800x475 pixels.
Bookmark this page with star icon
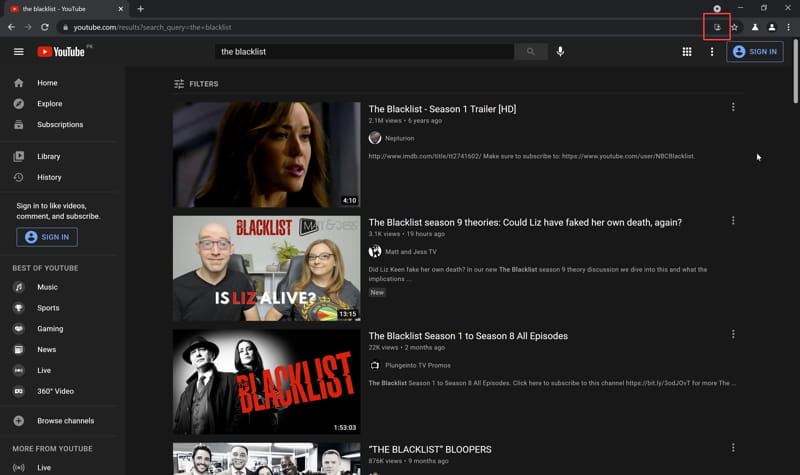(x=734, y=27)
